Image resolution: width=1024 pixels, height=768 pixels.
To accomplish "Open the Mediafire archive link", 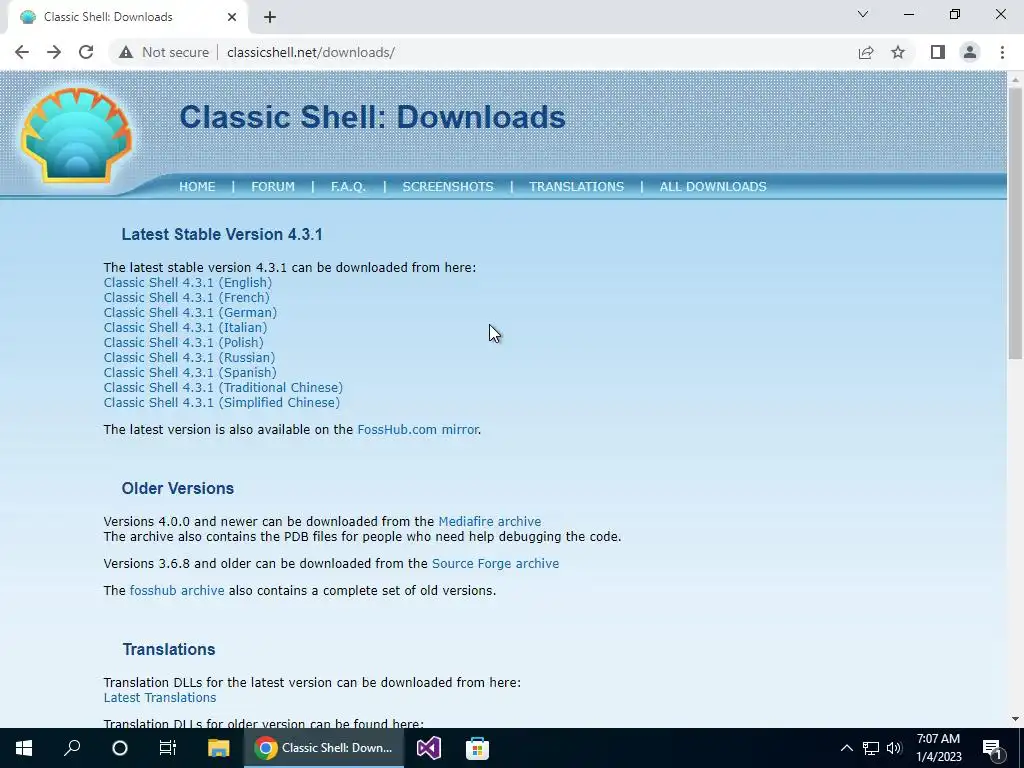I will (490, 522).
